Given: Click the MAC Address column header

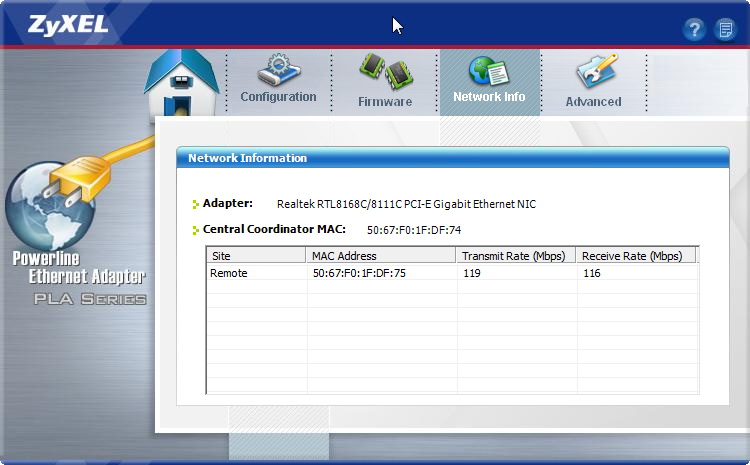Looking at the screenshot, I should click(380, 256).
